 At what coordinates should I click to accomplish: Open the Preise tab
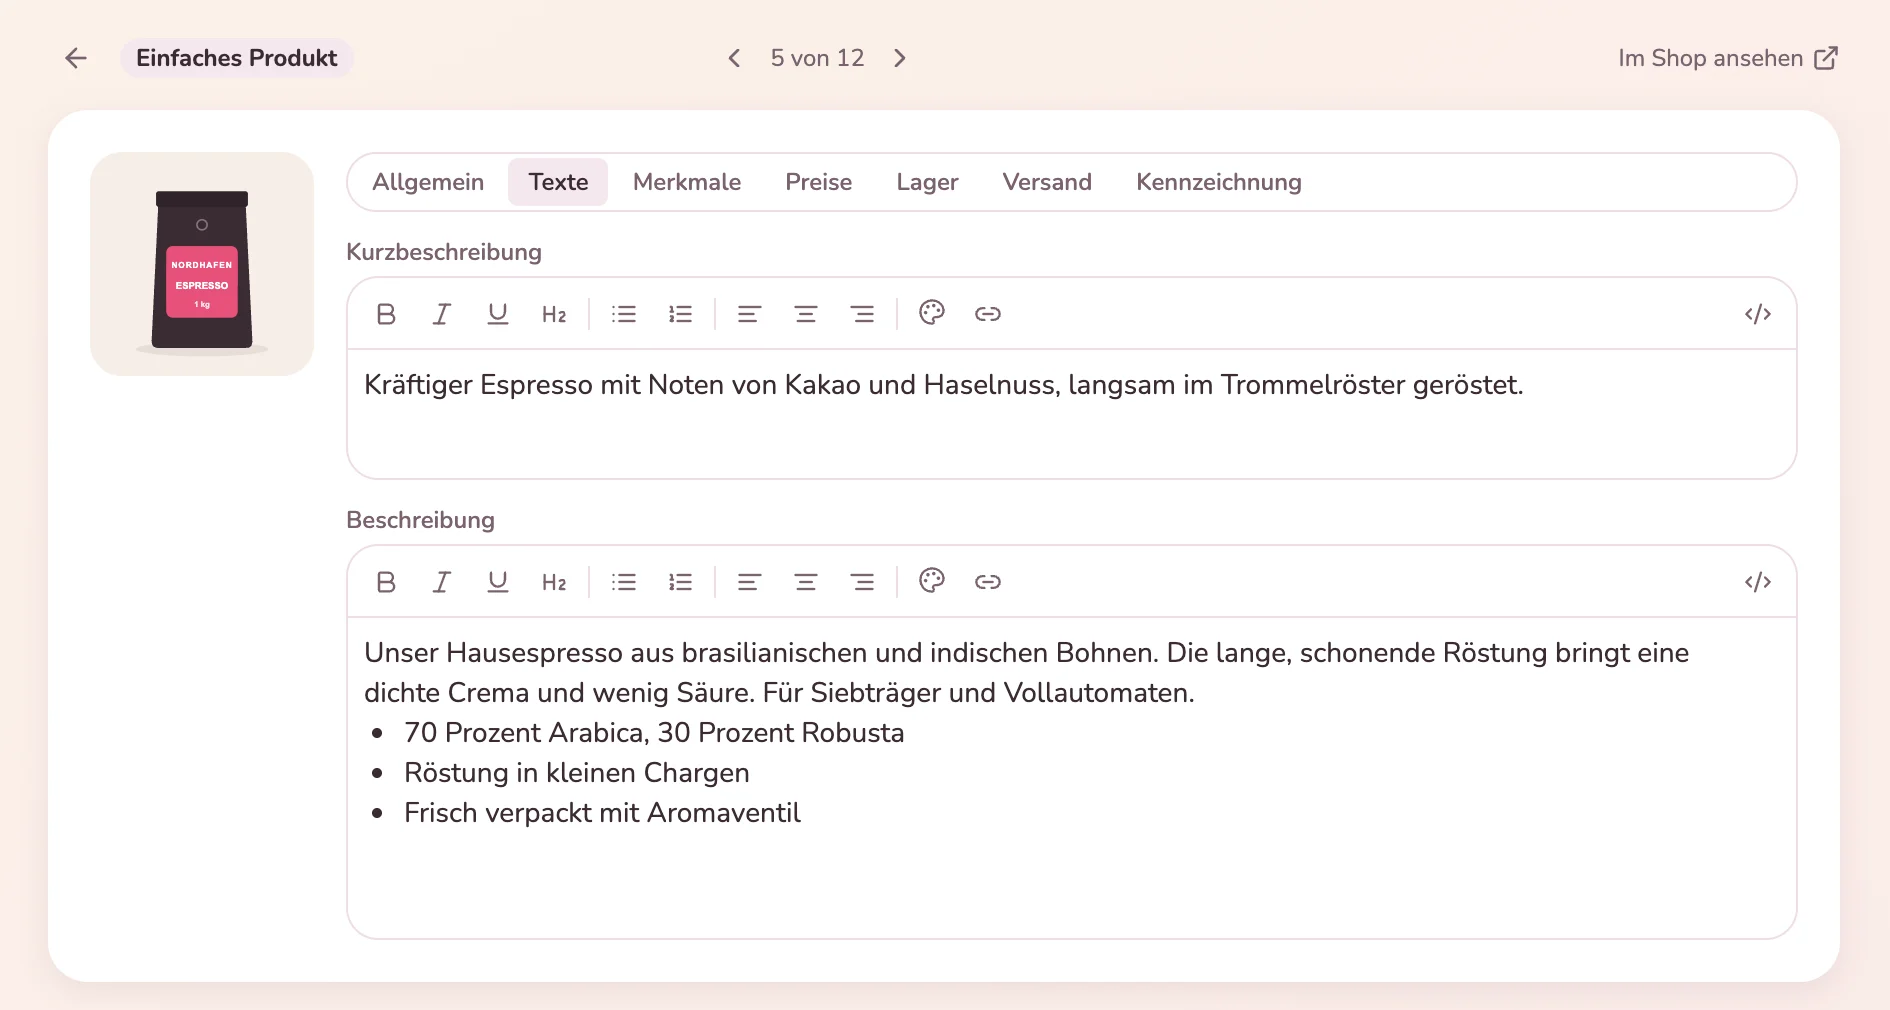point(819,182)
